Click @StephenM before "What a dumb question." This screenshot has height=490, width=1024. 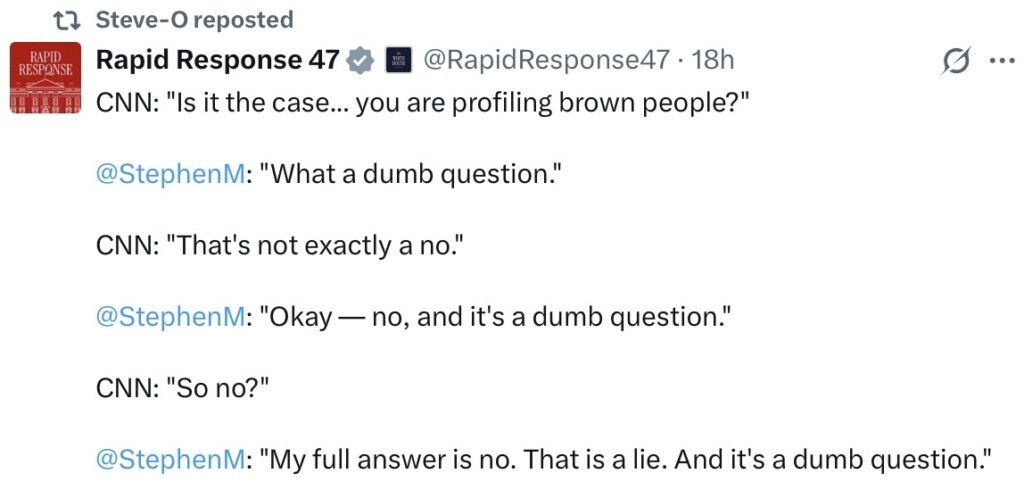(x=170, y=174)
